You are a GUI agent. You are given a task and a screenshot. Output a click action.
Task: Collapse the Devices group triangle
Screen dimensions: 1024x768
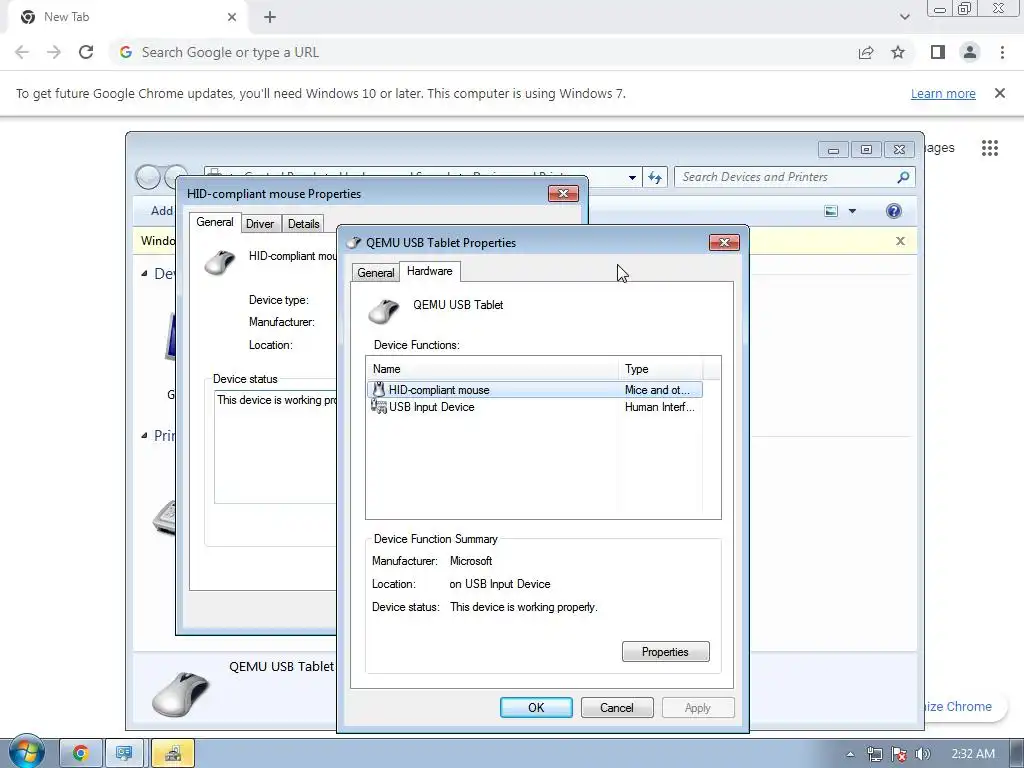(144, 274)
